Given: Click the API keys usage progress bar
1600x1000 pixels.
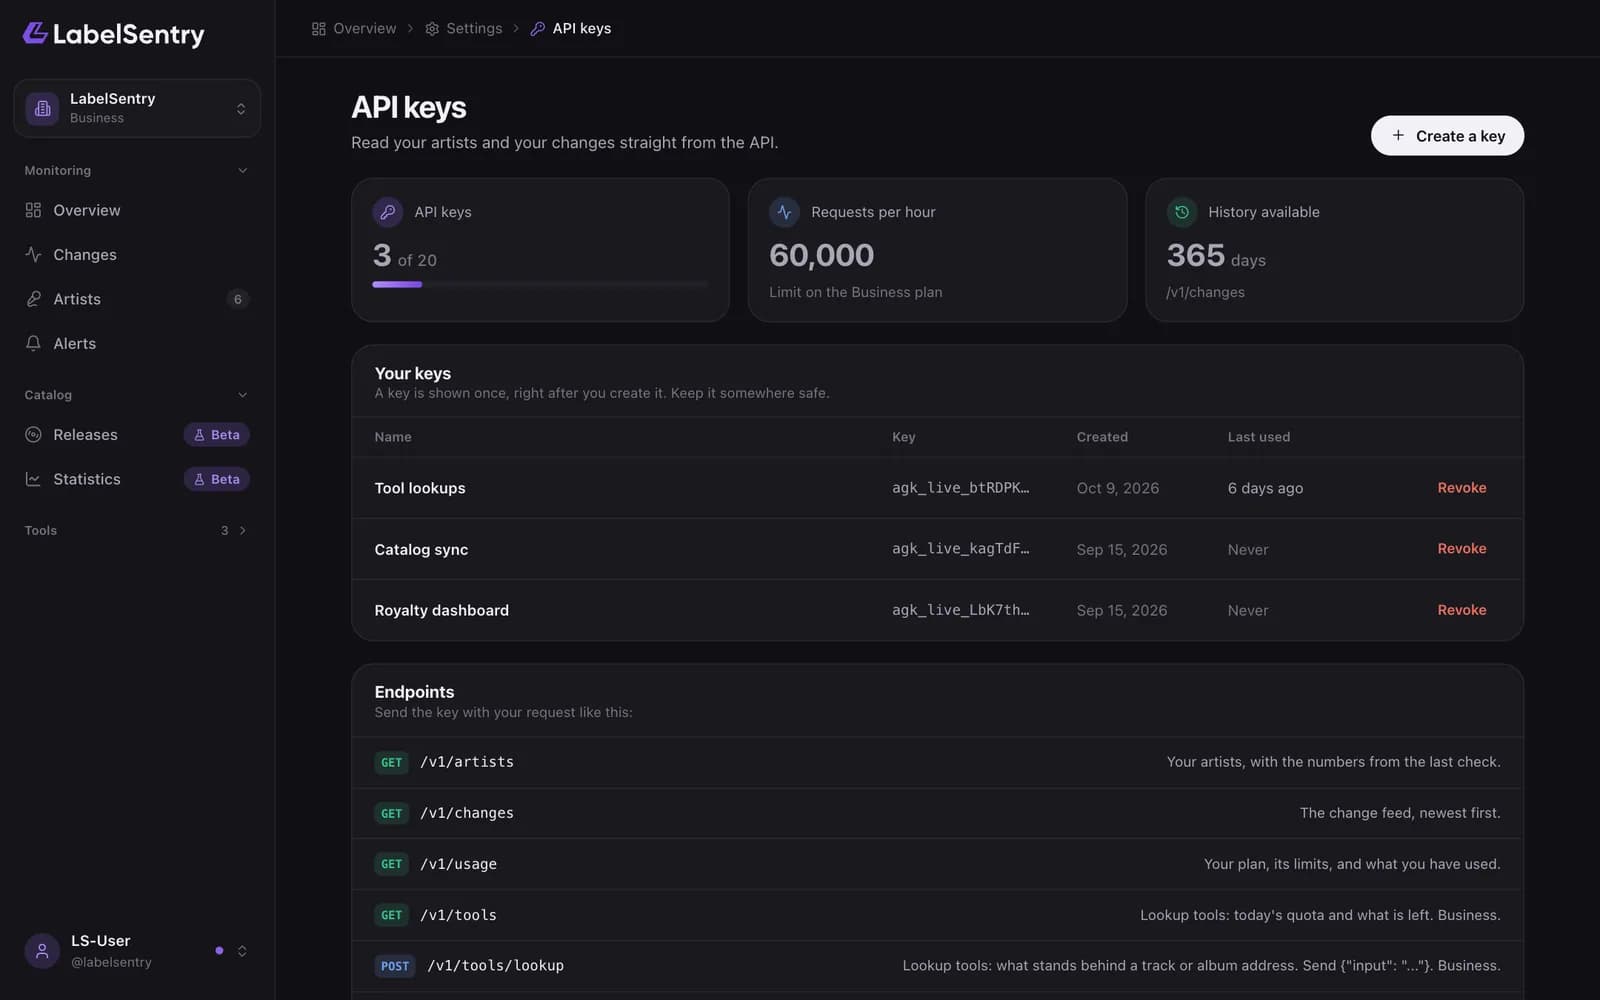Looking at the screenshot, I should tap(540, 284).
